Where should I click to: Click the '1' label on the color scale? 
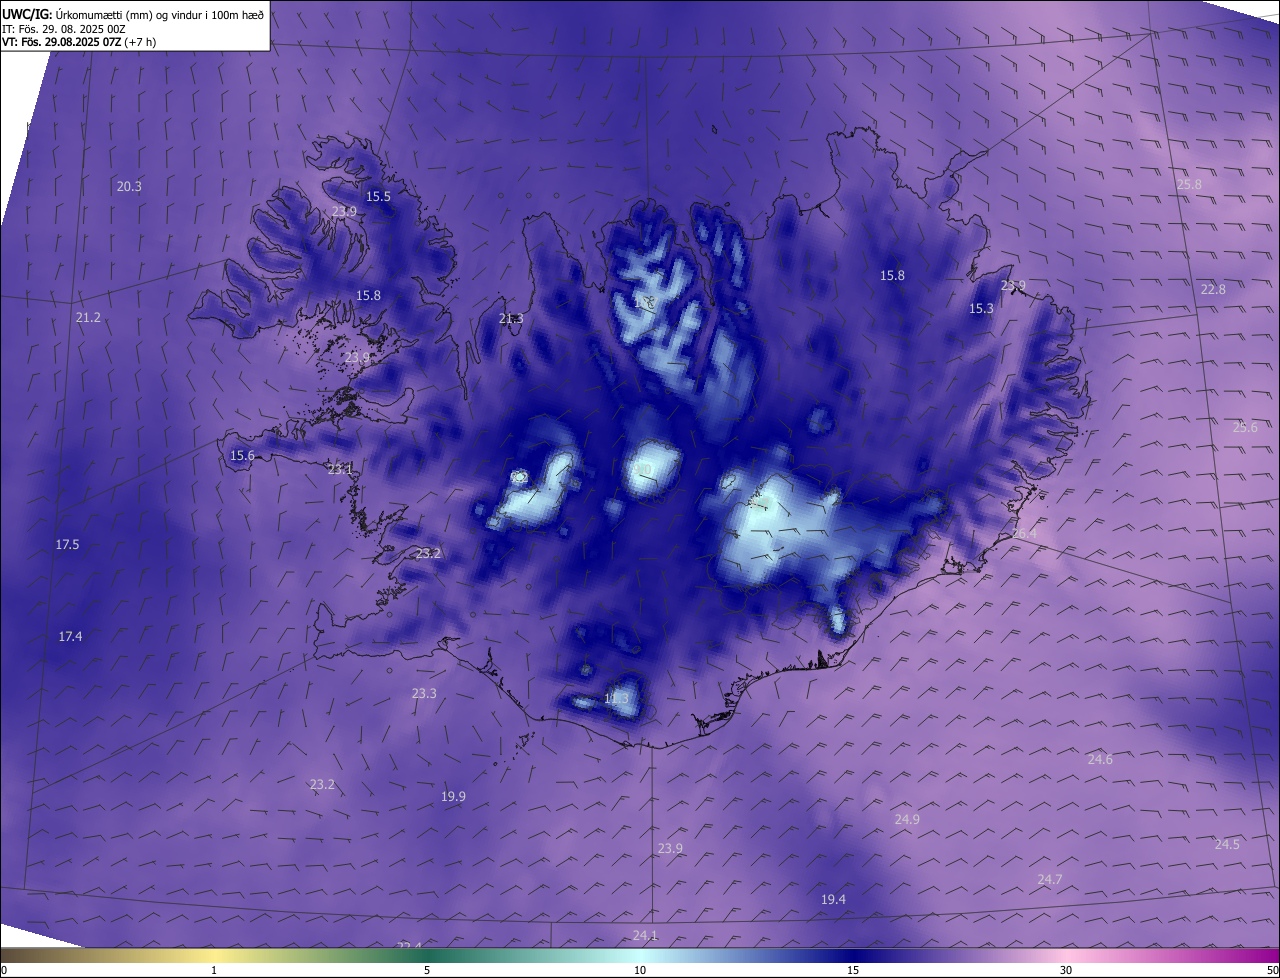click(214, 970)
